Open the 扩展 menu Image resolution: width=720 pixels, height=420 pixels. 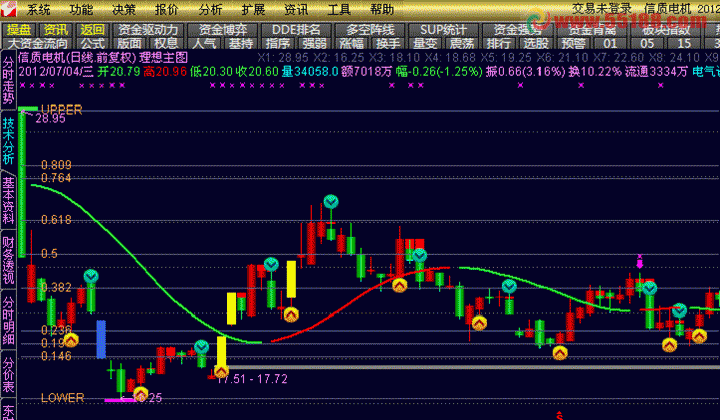[x=253, y=10]
